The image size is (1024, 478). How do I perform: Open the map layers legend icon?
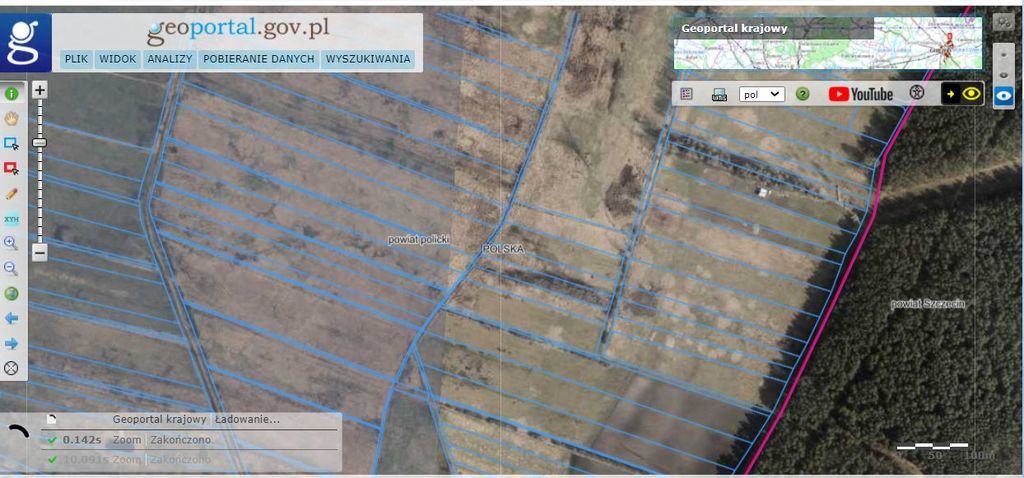pos(686,94)
